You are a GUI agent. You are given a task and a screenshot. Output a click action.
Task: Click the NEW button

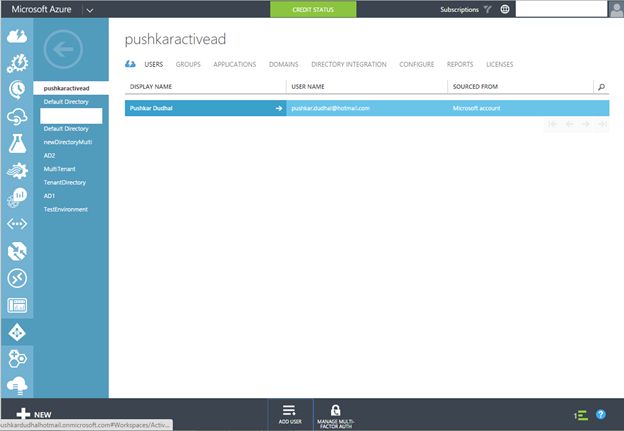coord(34,414)
